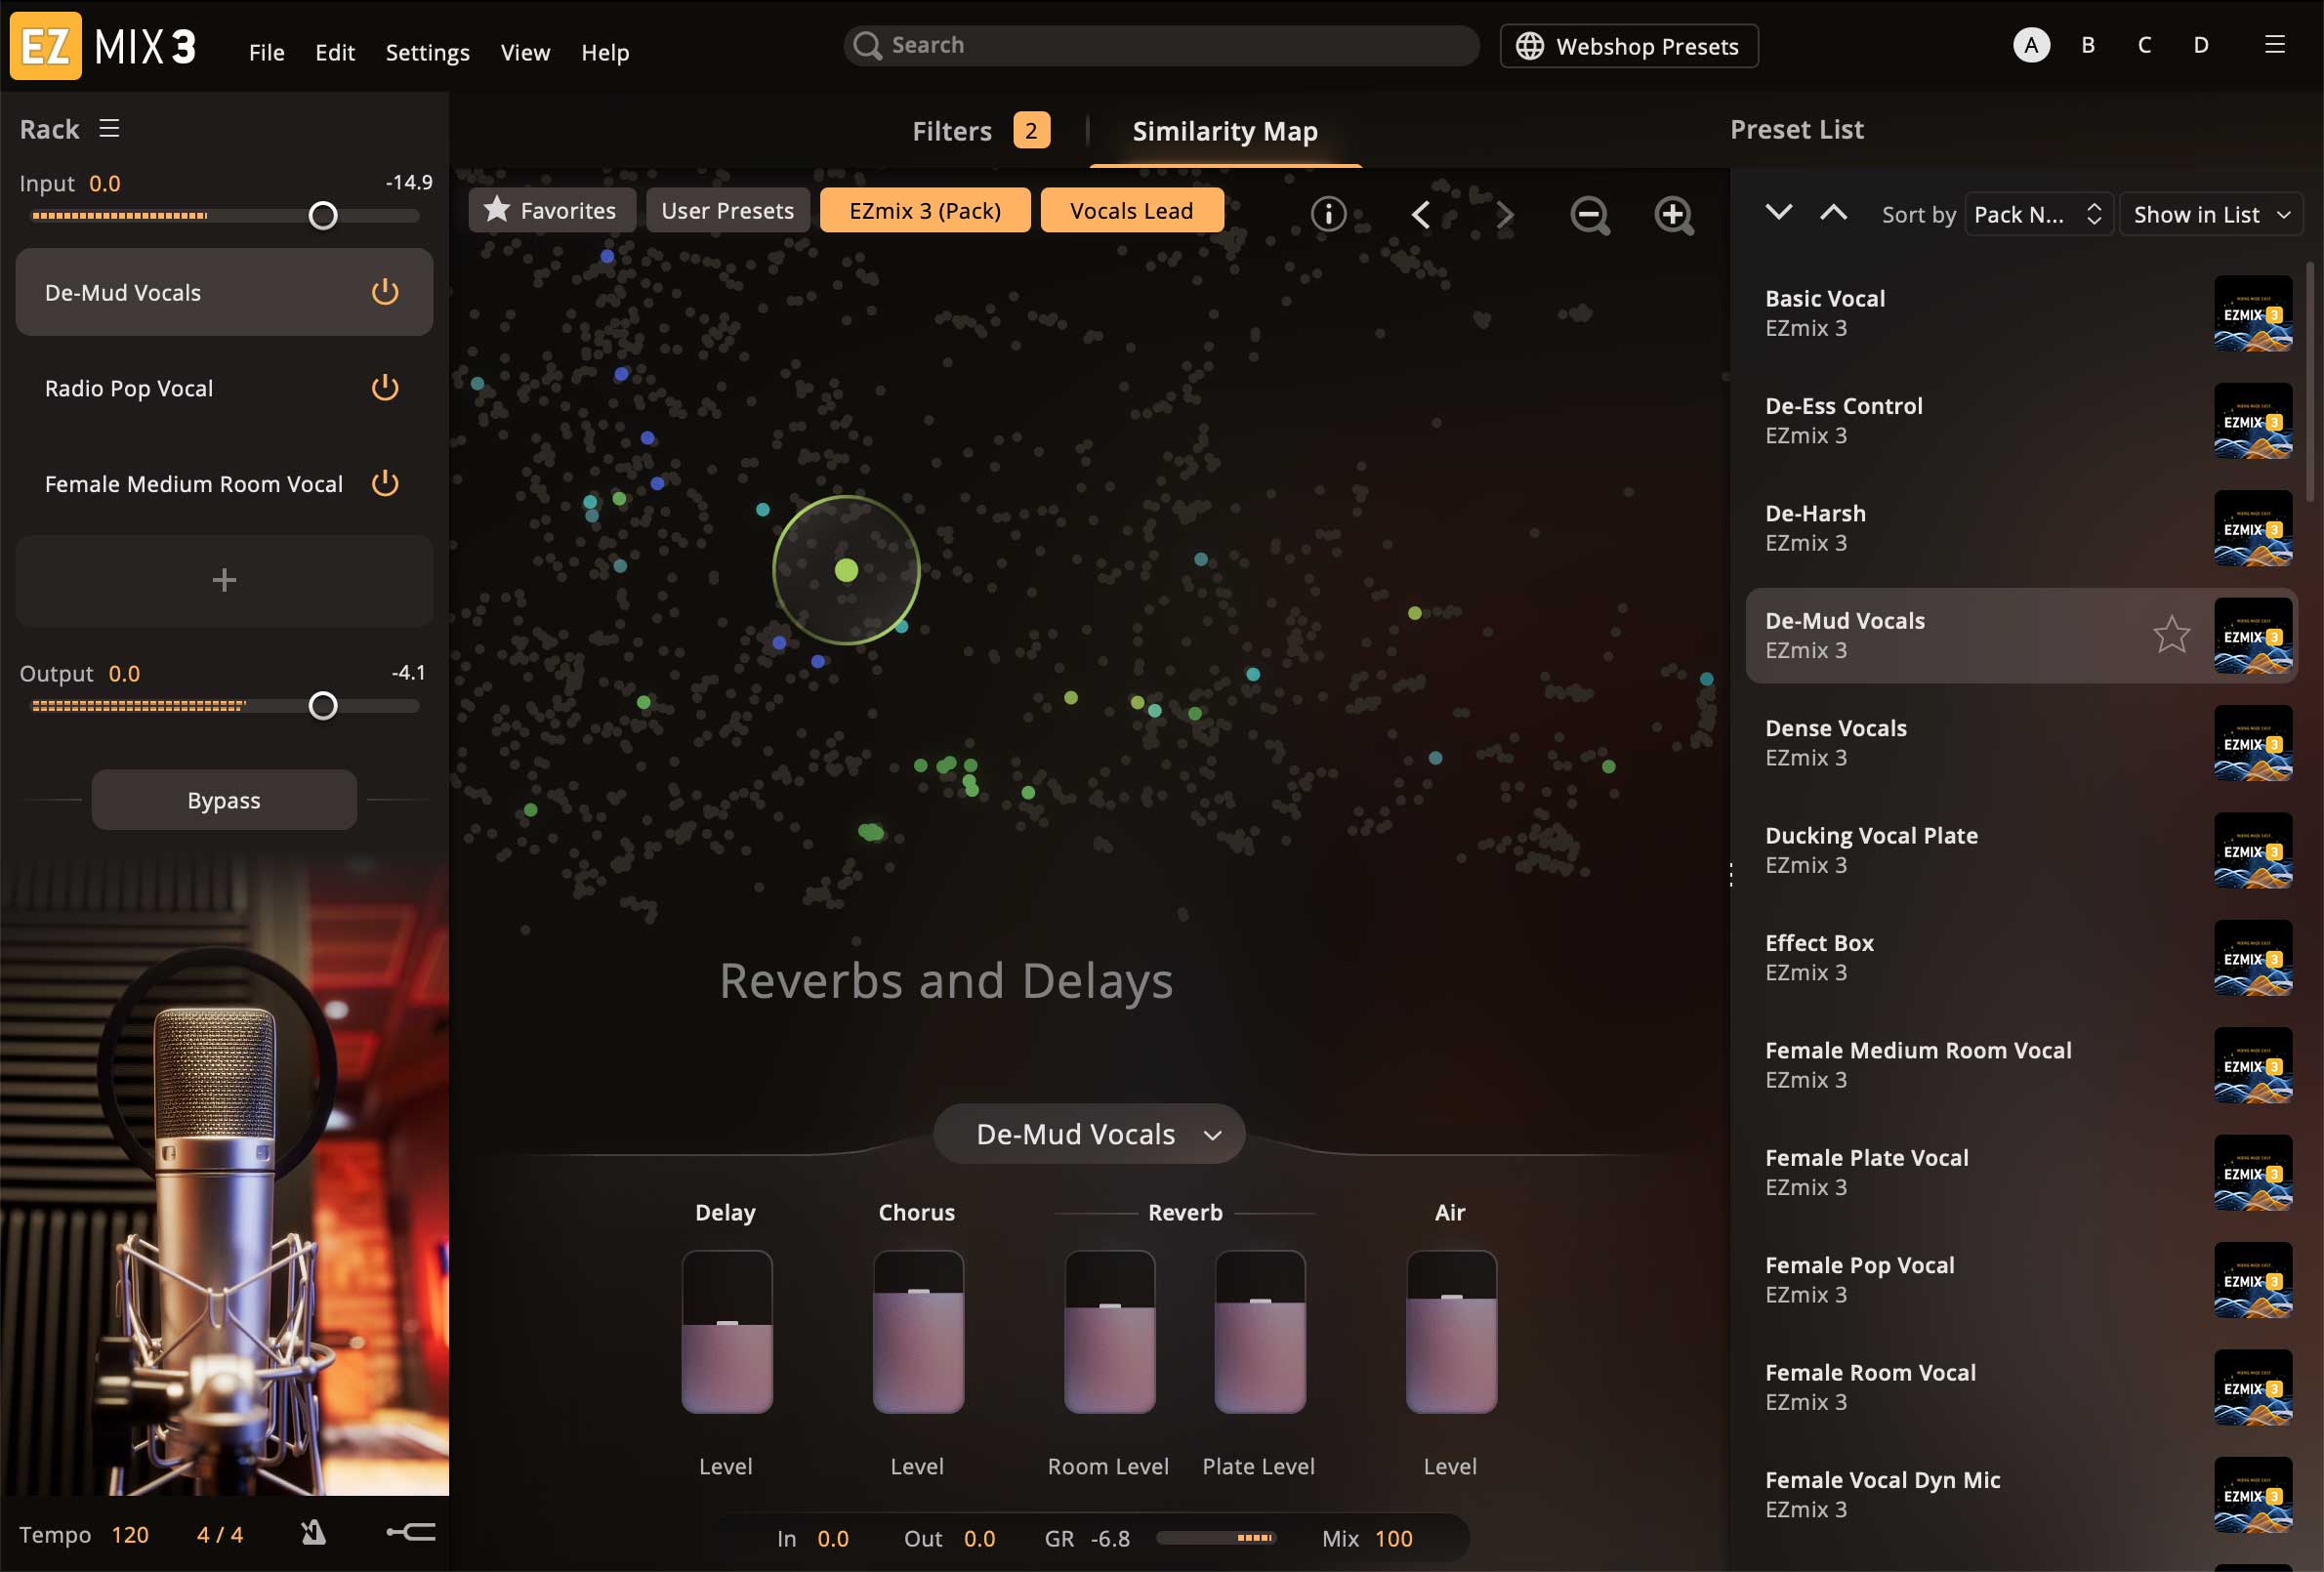Viewport: 2324px width, 1572px height.
Task: Click the Input level slider handle
Action: 323,215
